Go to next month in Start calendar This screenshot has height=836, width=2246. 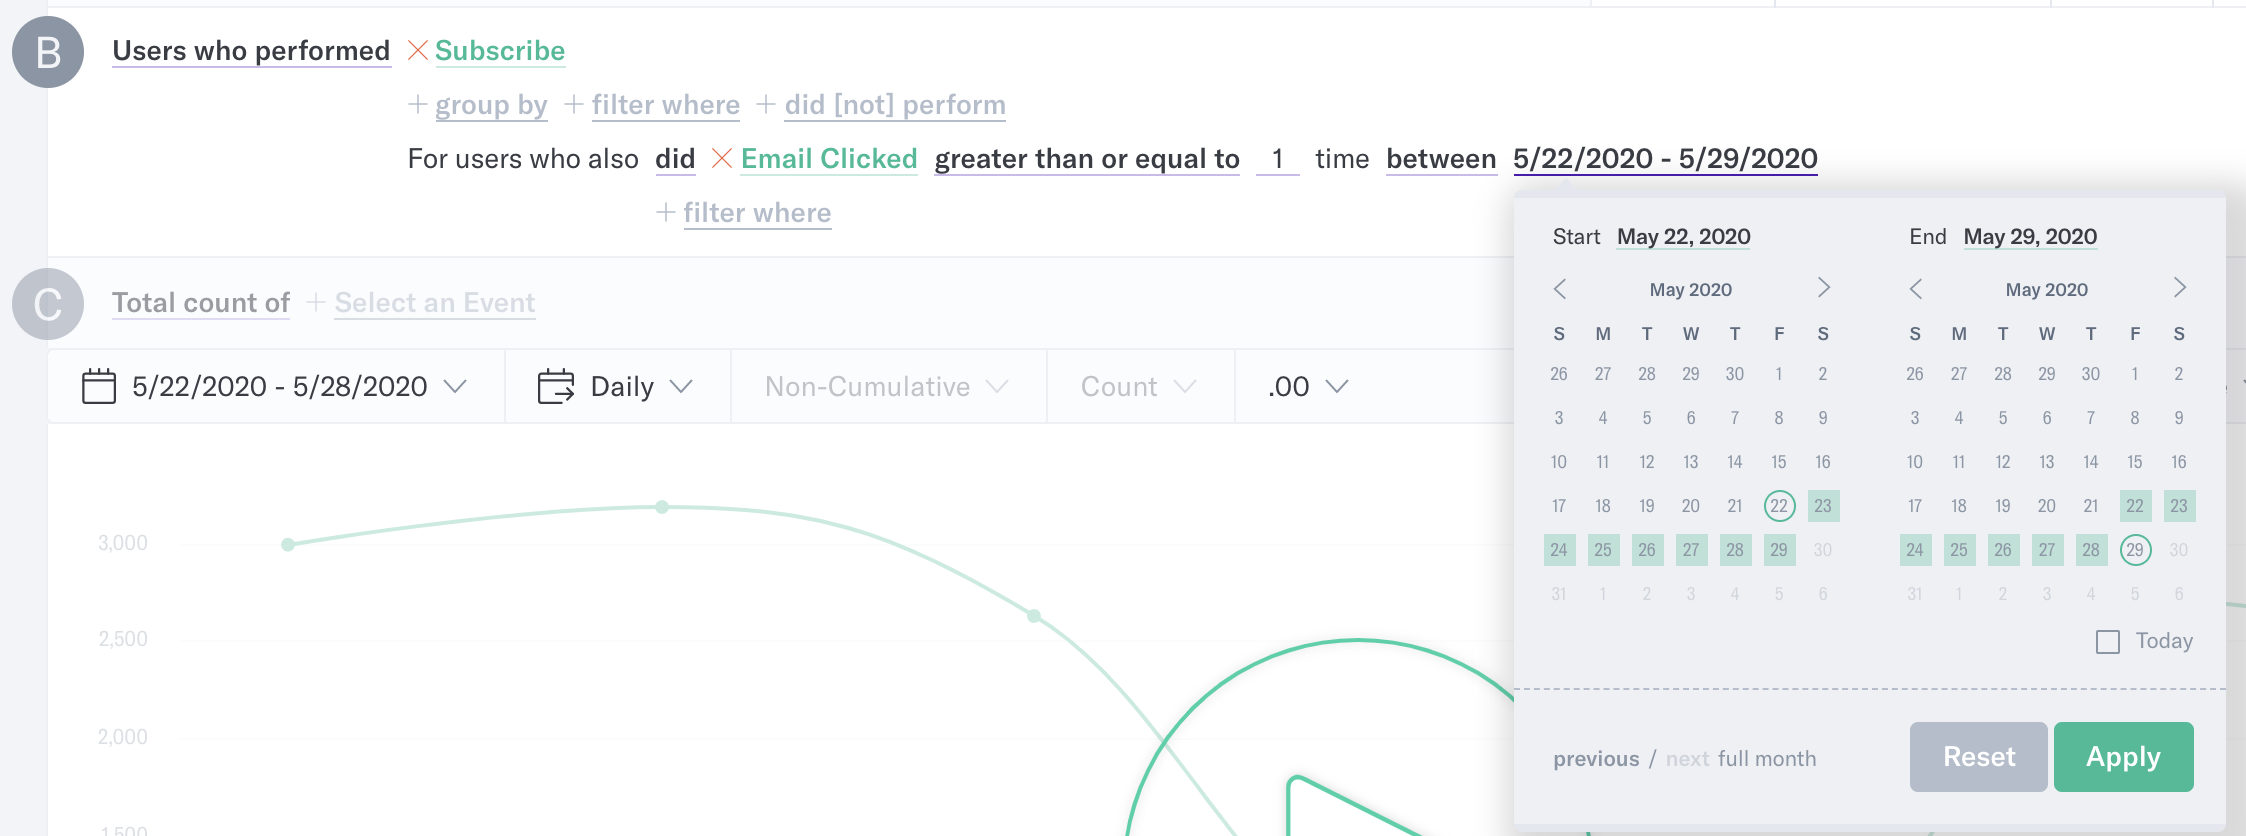click(x=1824, y=288)
